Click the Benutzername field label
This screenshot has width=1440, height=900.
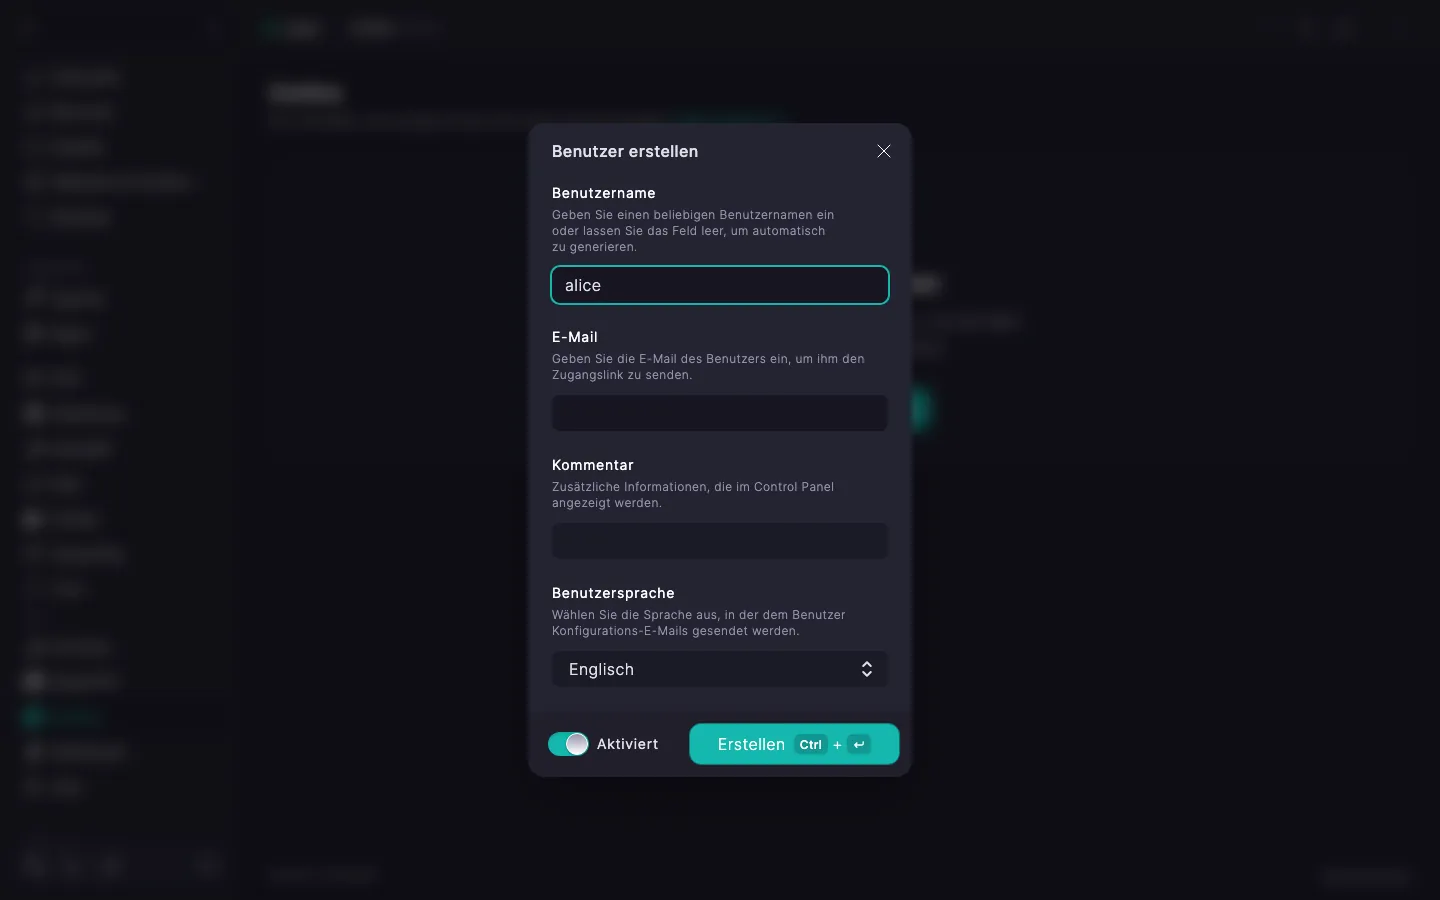pos(604,193)
